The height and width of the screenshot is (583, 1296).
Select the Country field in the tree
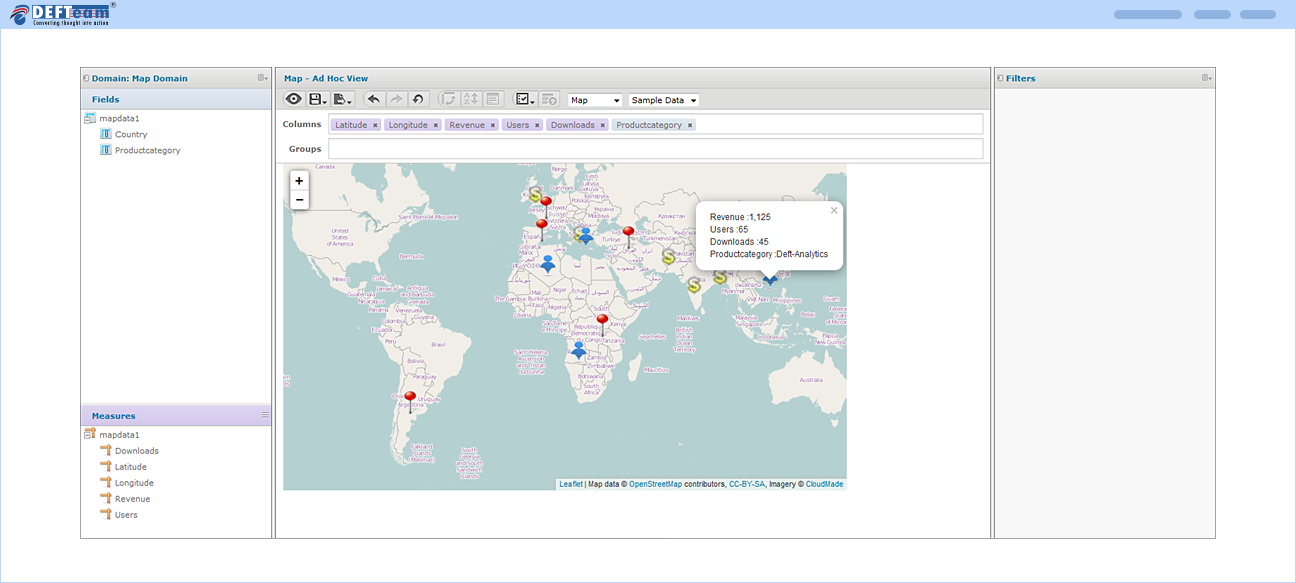[131, 134]
